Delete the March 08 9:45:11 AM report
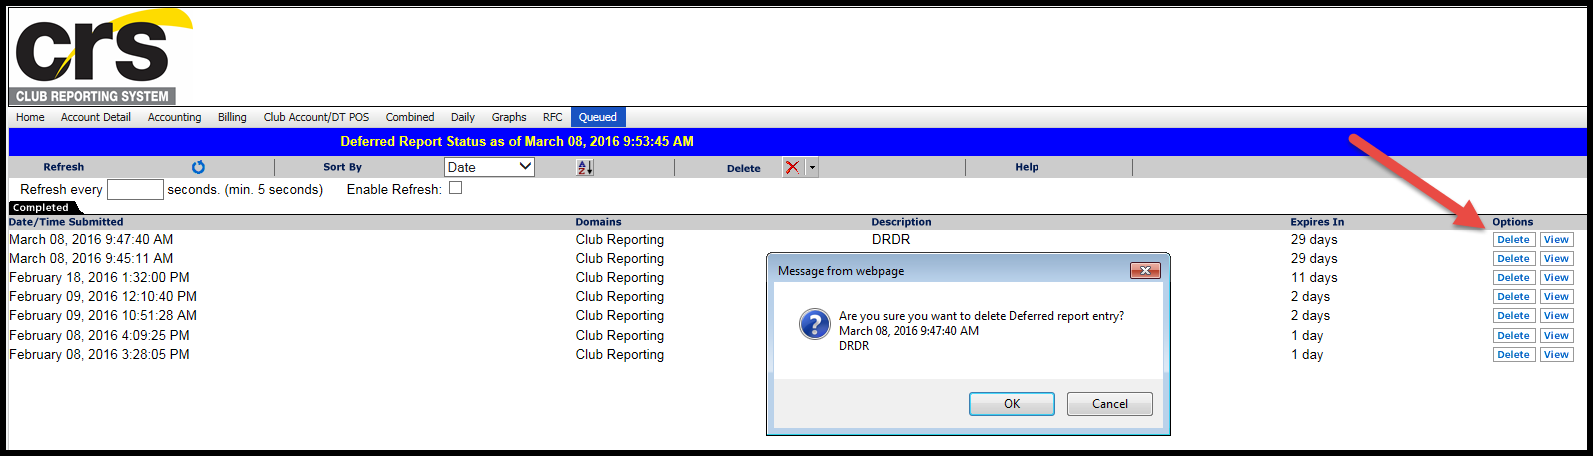1593x456 pixels. click(1513, 259)
